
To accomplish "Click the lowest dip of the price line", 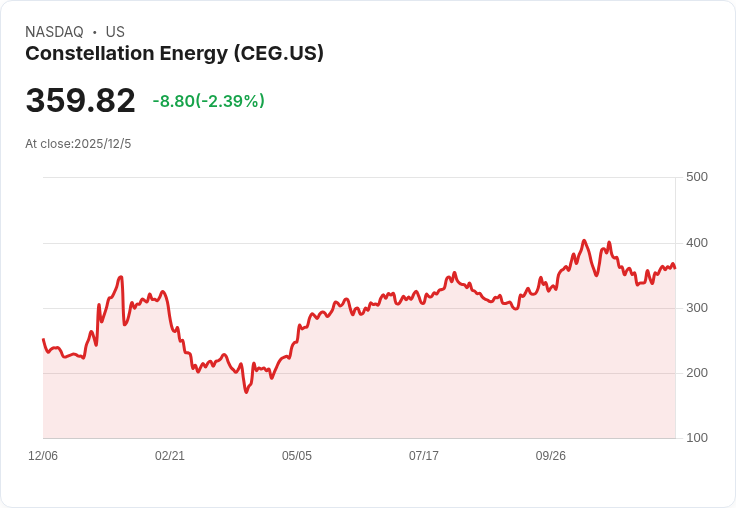I will click(x=245, y=392).
